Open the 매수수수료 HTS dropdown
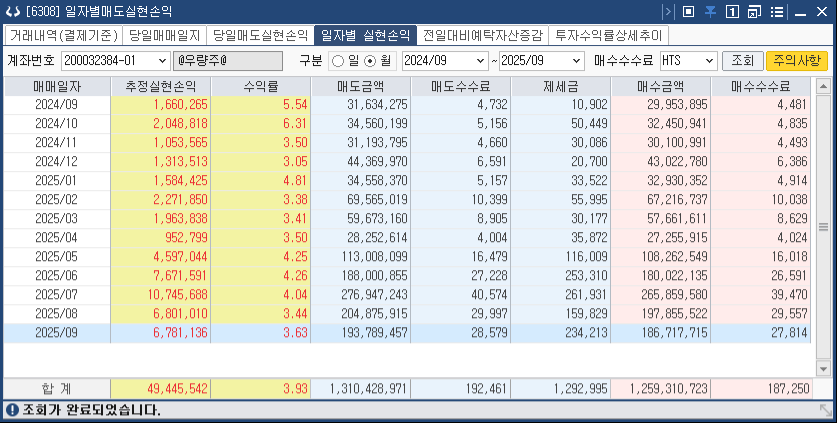 (710, 61)
